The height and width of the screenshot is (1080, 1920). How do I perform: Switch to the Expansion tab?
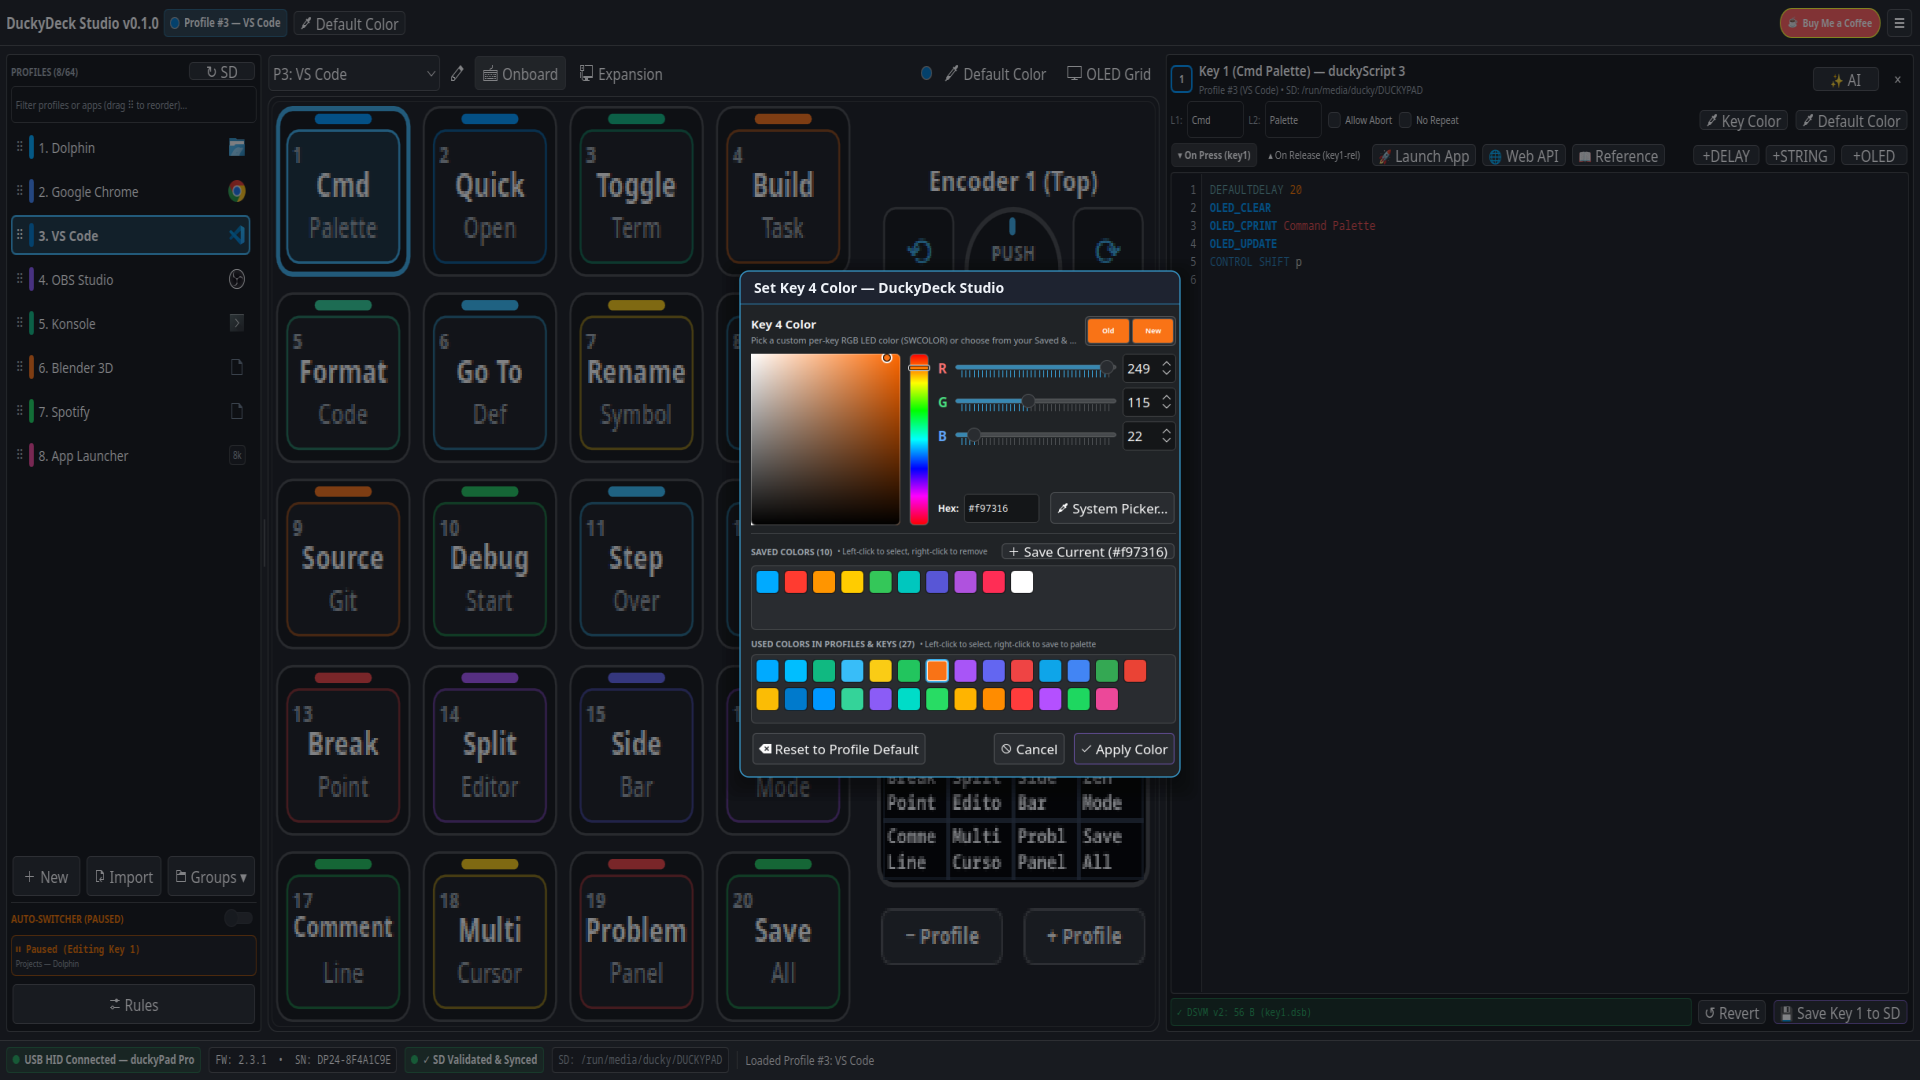(621, 74)
